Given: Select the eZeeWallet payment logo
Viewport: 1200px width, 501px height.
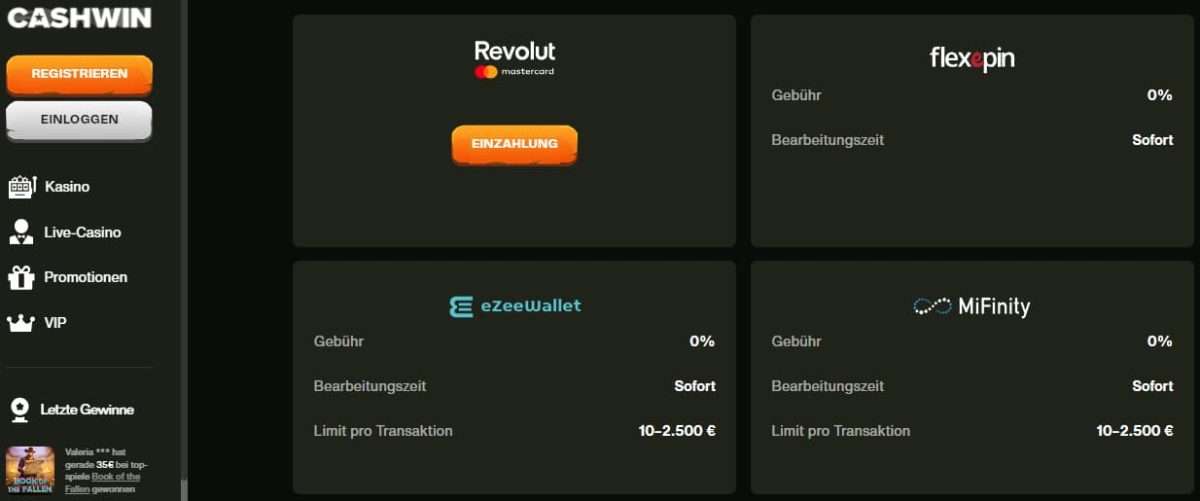Looking at the screenshot, I should [x=515, y=306].
